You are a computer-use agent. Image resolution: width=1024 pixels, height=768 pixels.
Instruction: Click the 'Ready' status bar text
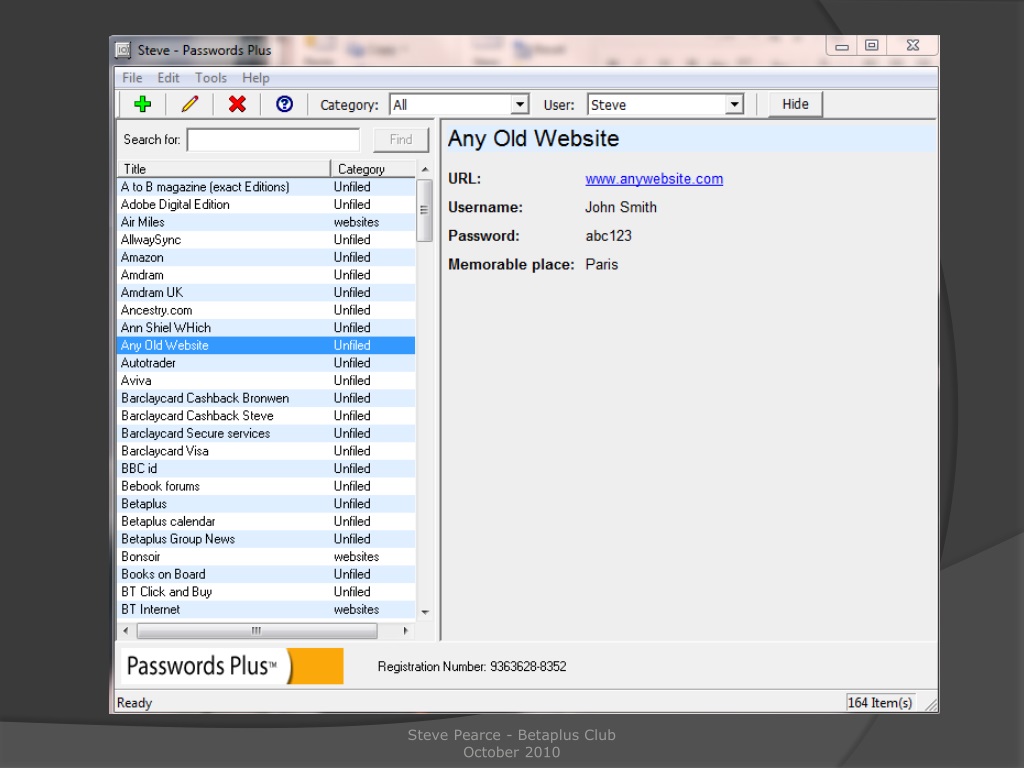point(134,703)
